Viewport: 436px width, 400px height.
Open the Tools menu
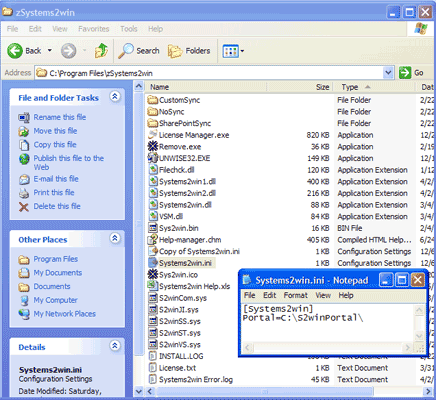129,29
